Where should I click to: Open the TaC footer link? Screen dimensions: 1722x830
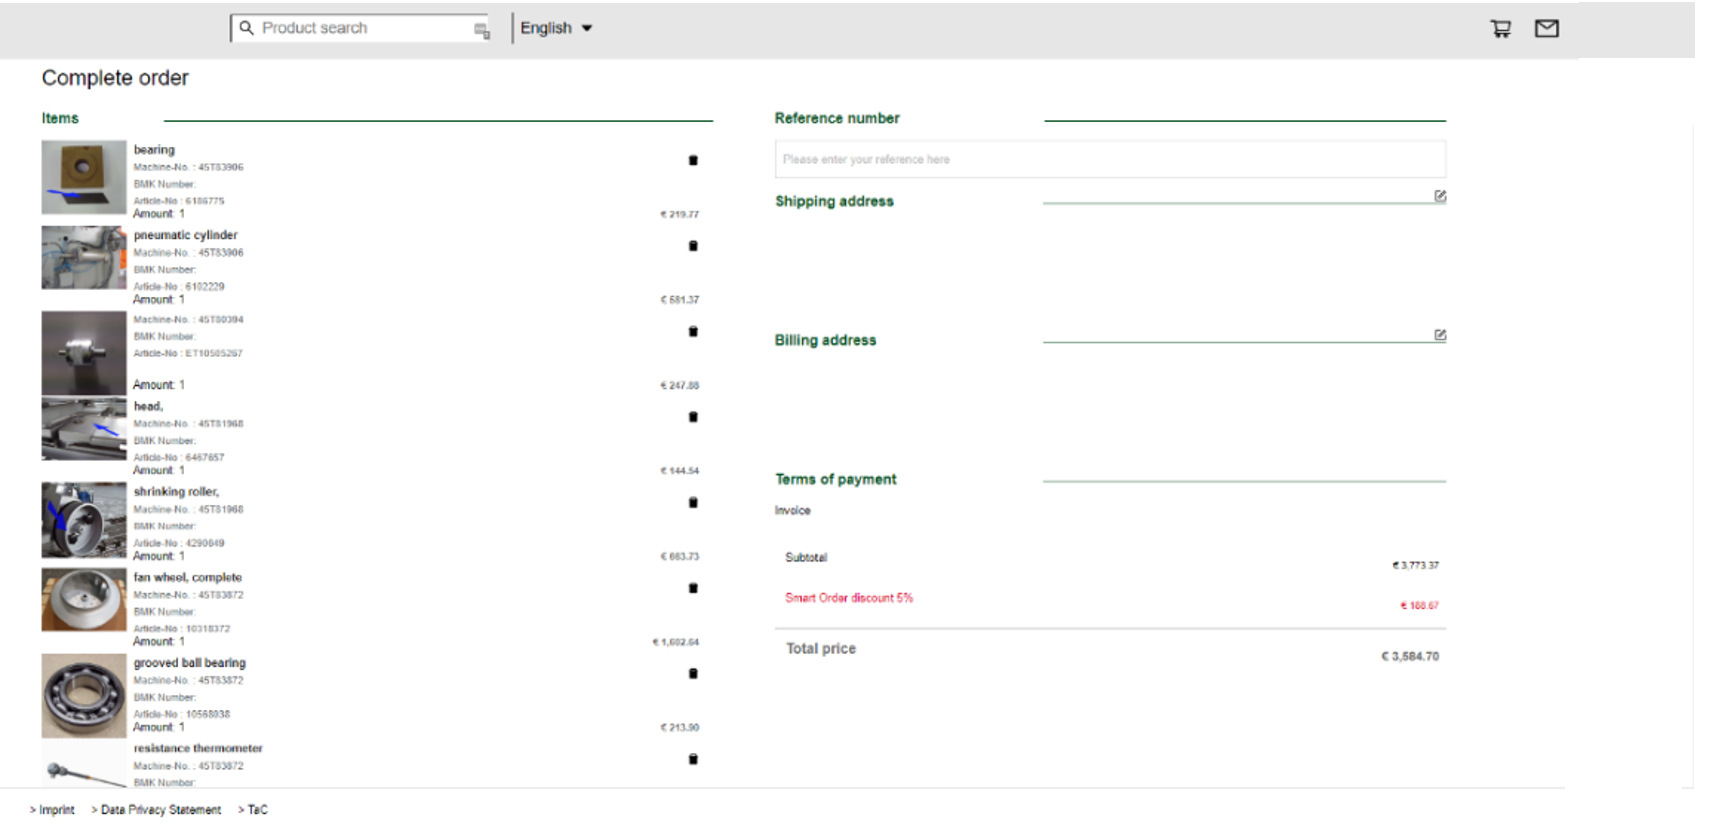[x=257, y=810]
